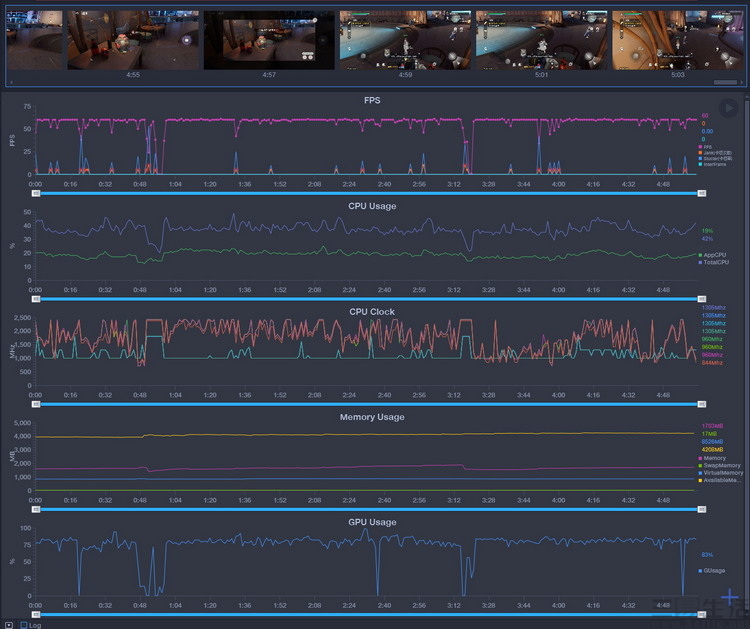This screenshot has width=750, height=629.
Task: Click the right range handle under the FPS chart
Action: pyautogui.click(x=702, y=193)
